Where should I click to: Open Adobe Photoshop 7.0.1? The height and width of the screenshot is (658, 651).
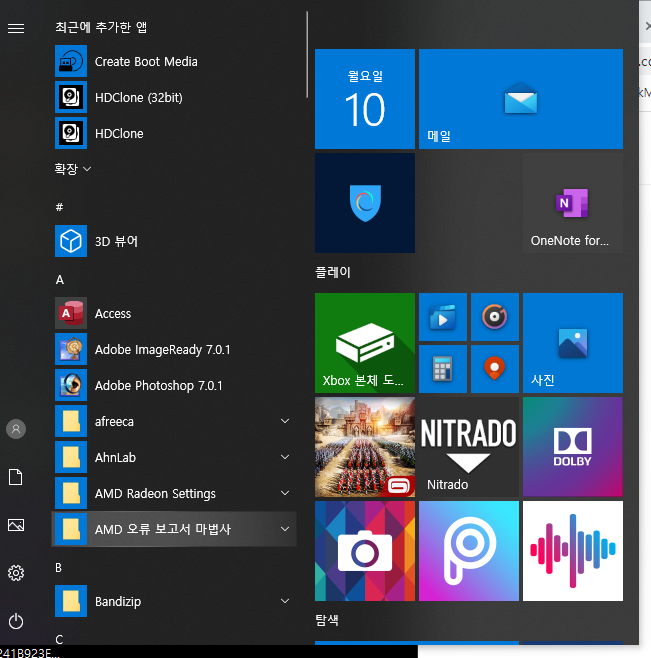174,385
